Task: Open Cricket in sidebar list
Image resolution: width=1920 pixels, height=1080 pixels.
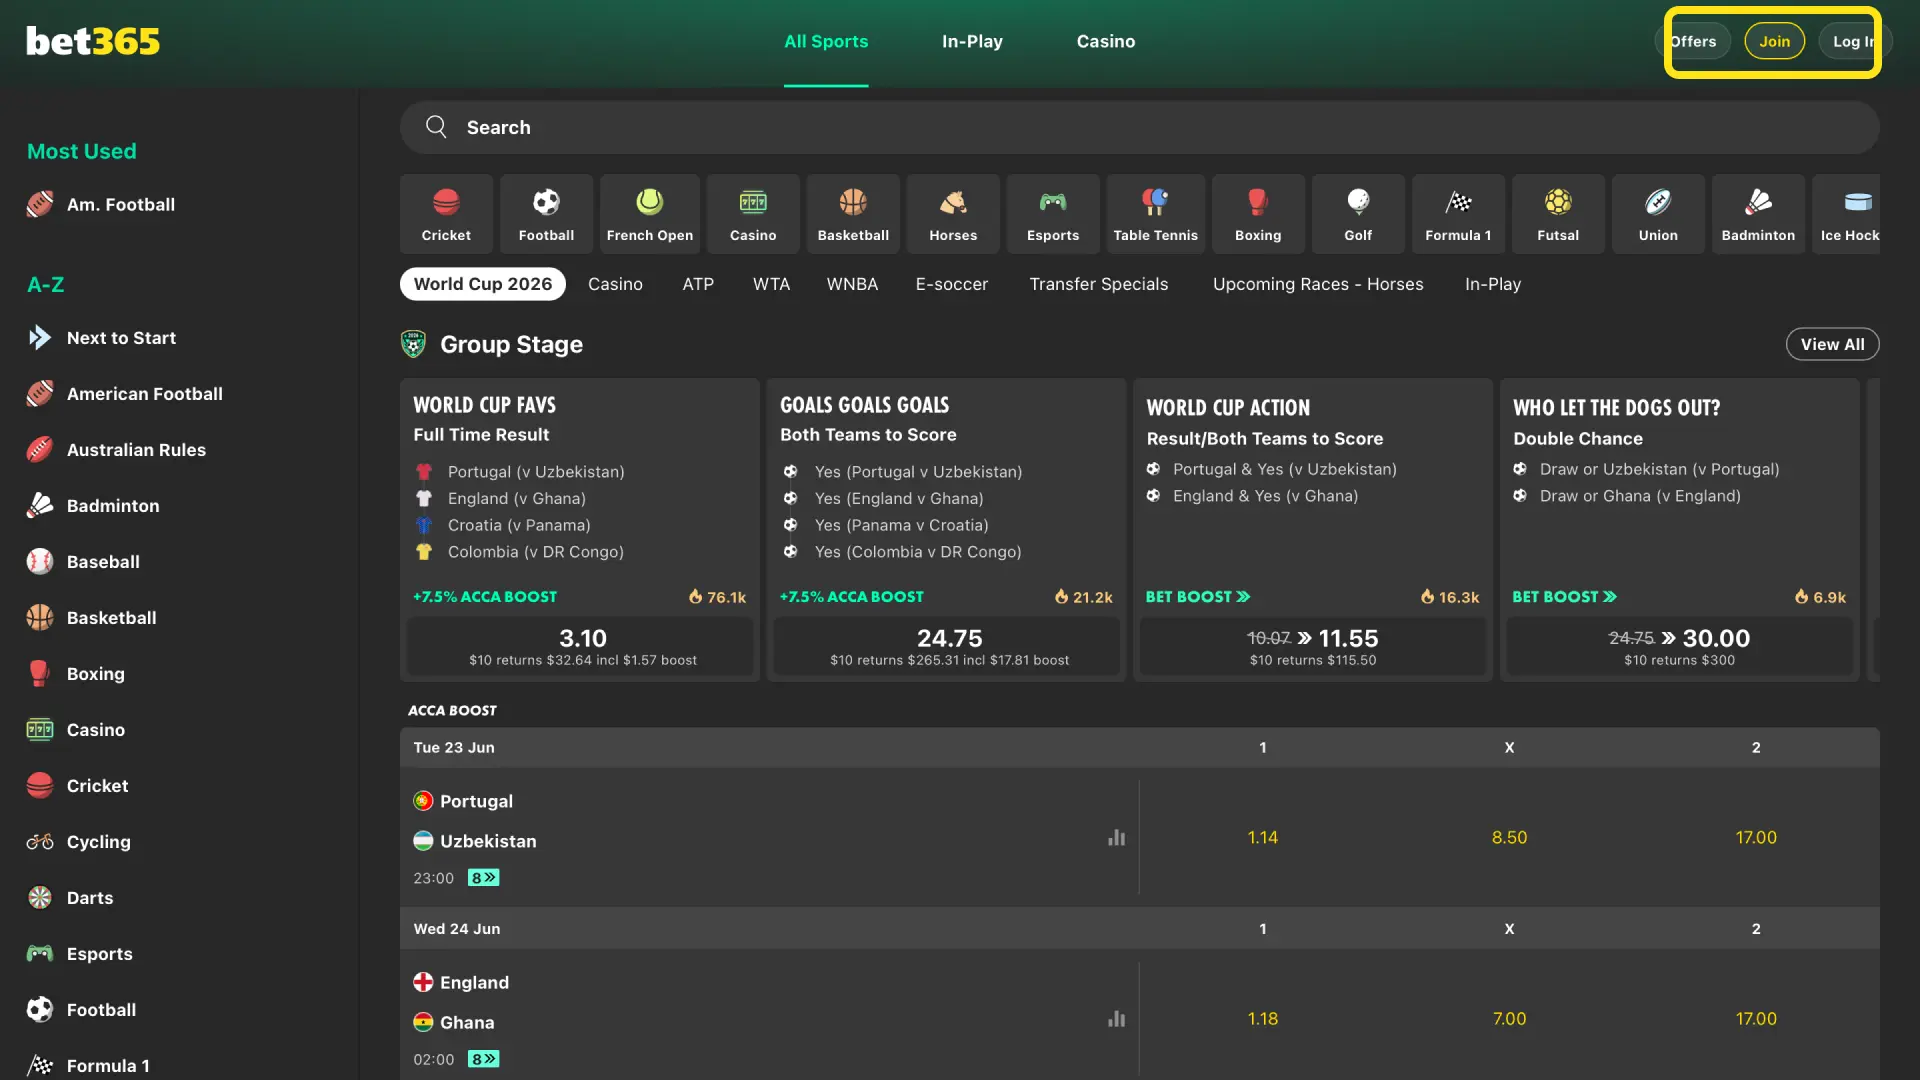Action: [77, 786]
